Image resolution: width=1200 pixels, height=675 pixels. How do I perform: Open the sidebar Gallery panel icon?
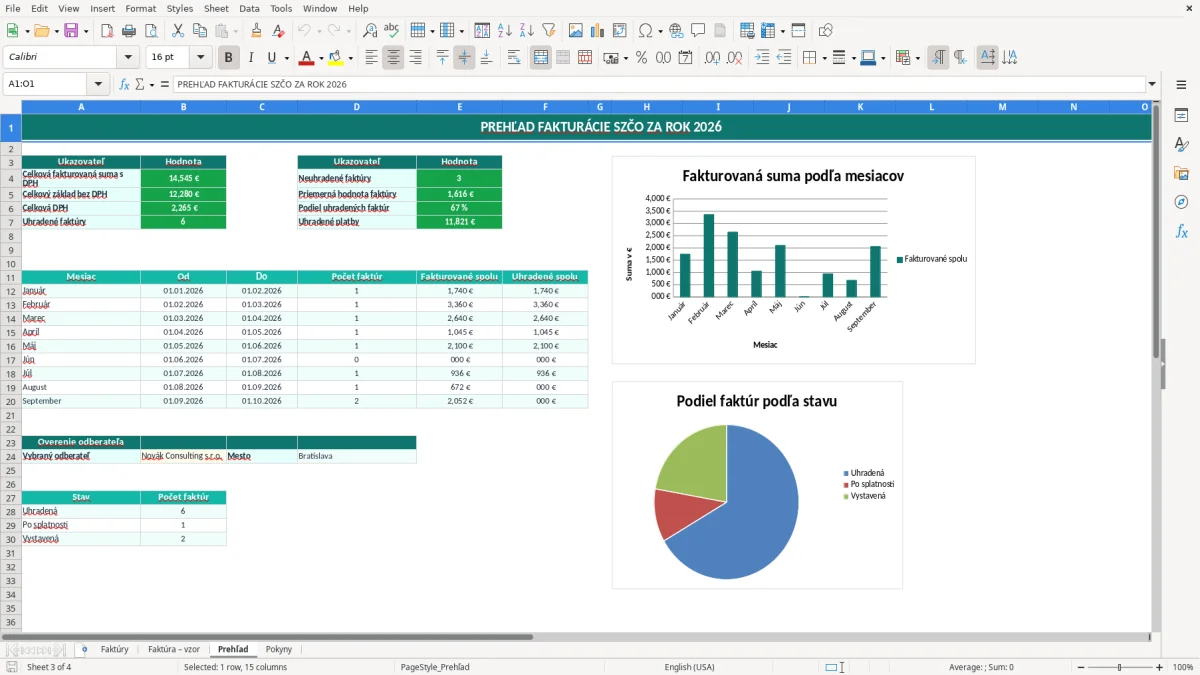(x=1181, y=173)
